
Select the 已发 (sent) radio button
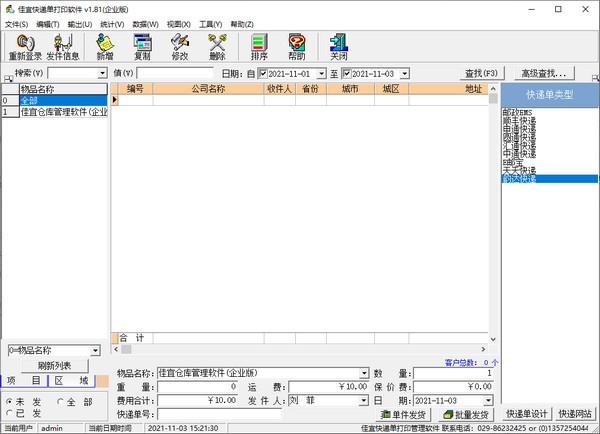[11, 412]
